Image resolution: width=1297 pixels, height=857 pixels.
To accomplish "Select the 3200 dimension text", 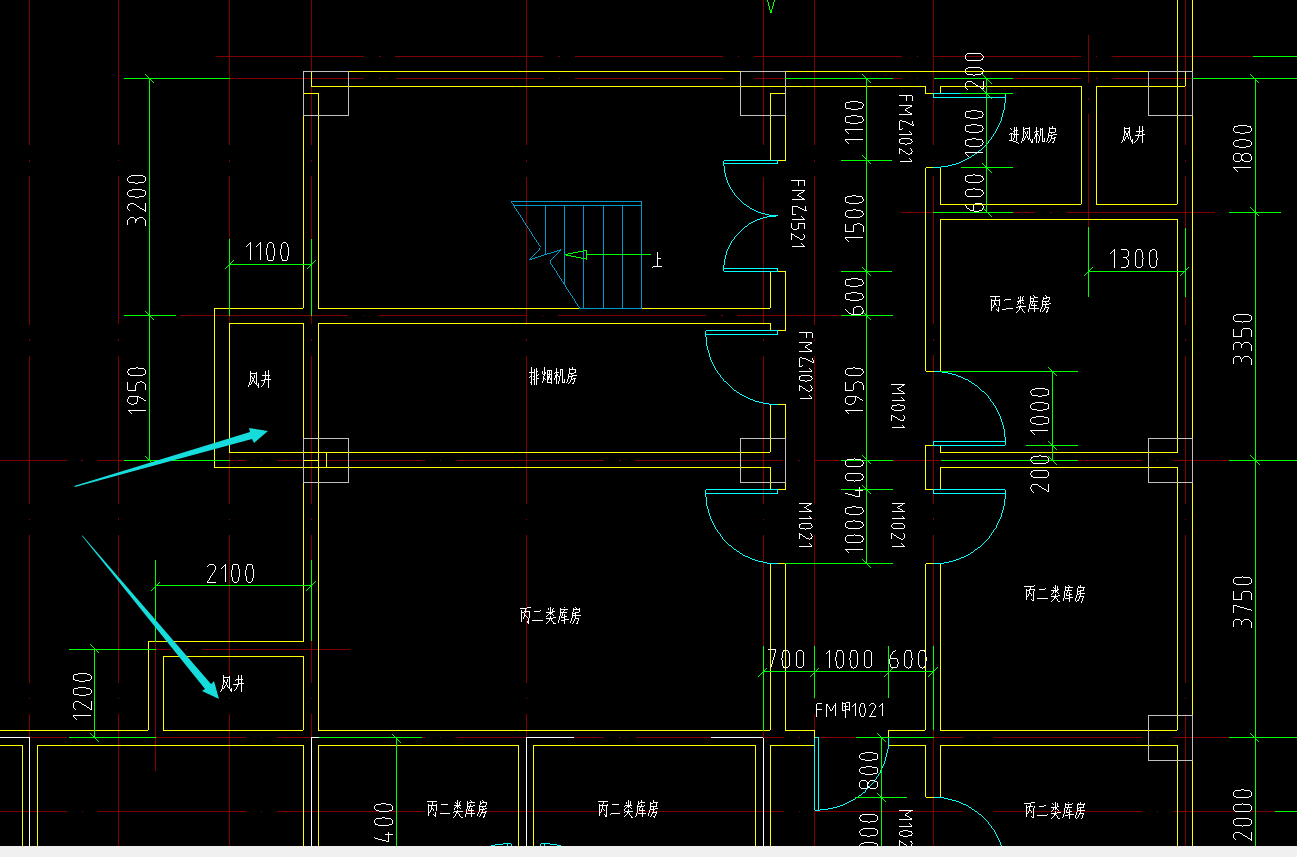I will coord(137,200).
